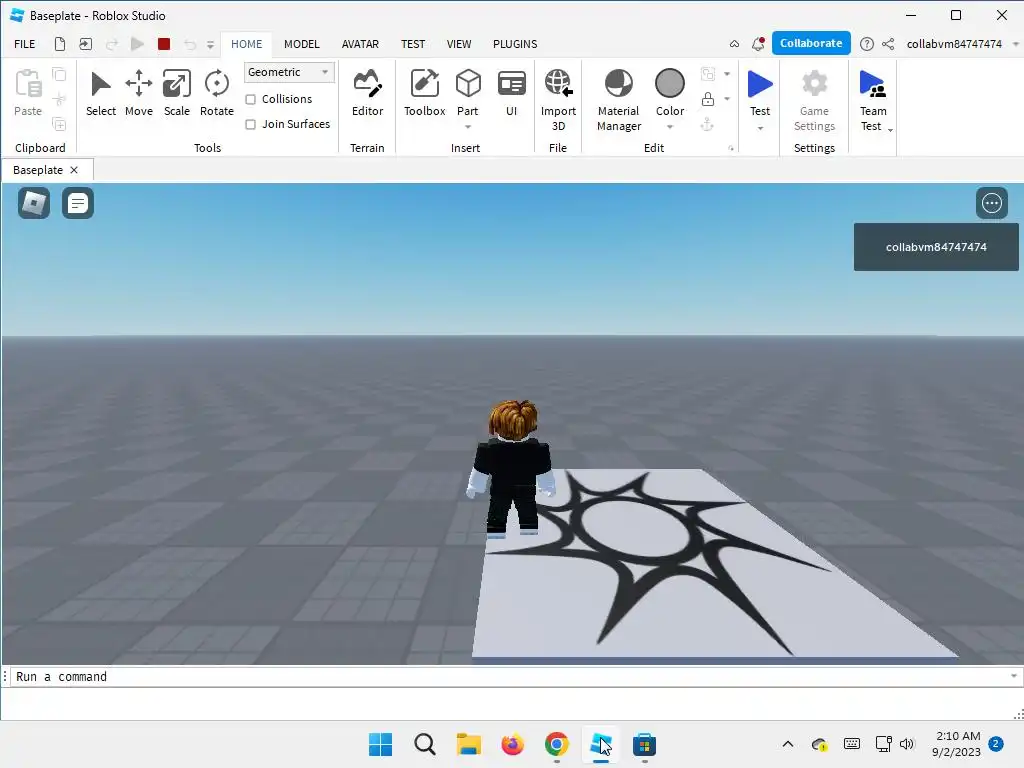1024x768 pixels.
Task: Open the Windows Start menu
Action: click(x=380, y=744)
